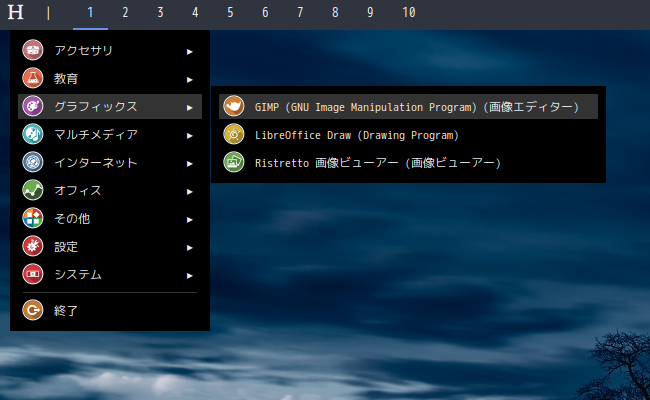Choose 終了 to log out
This screenshot has height=400, width=650.
[110, 310]
